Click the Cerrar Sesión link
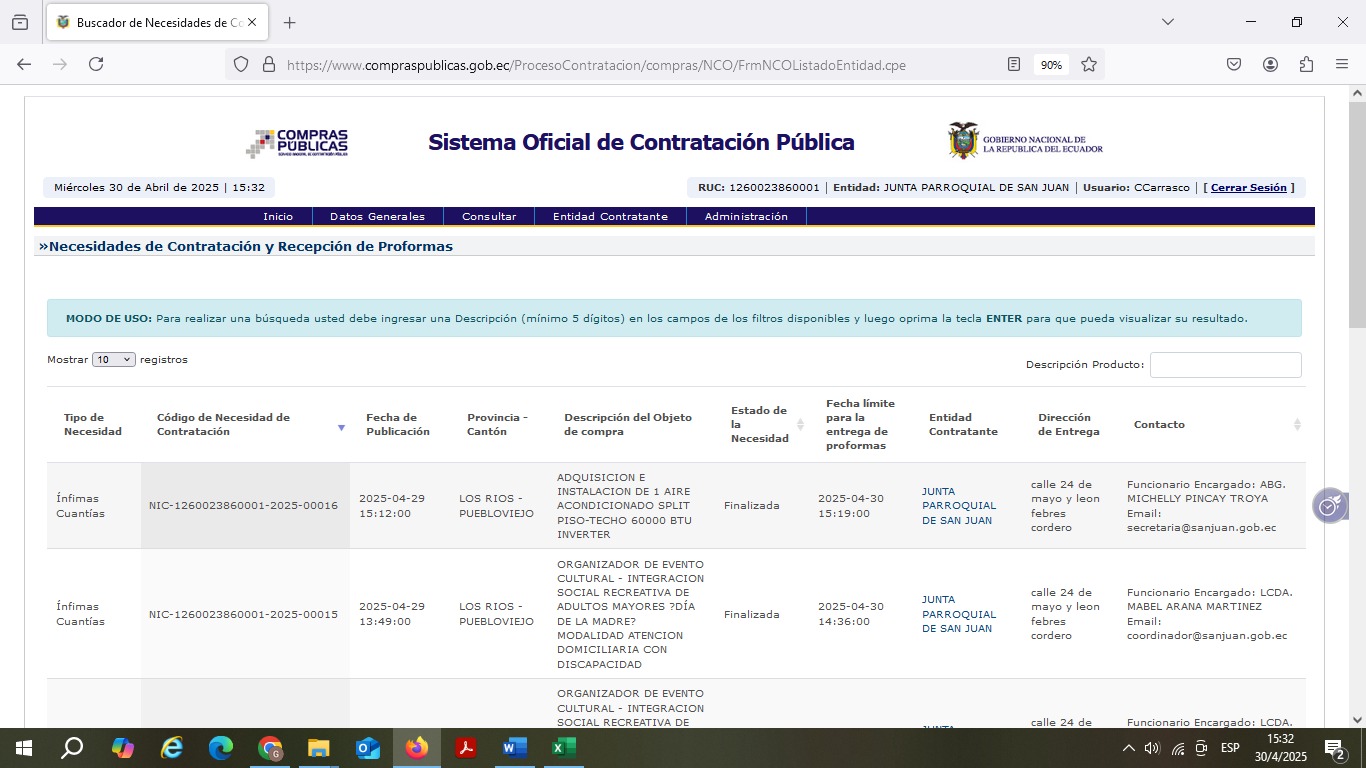The height and width of the screenshot is (768, 1366). click(x=1248, y=188)
